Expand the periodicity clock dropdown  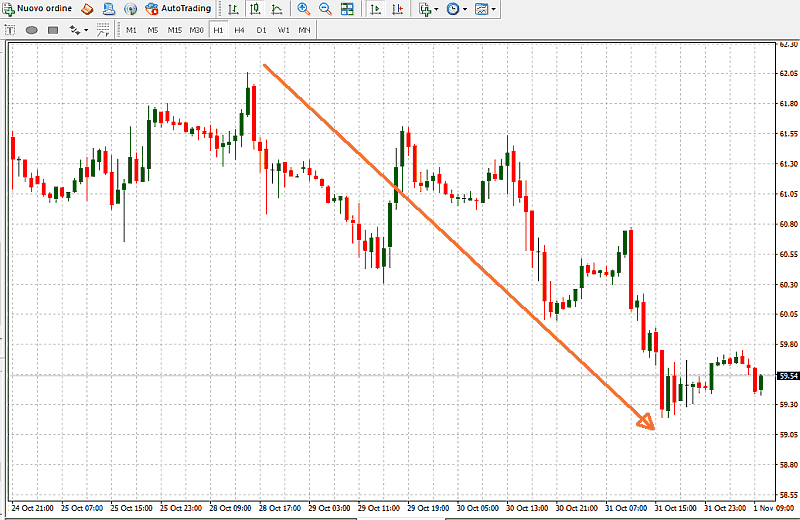pos(457,9)
